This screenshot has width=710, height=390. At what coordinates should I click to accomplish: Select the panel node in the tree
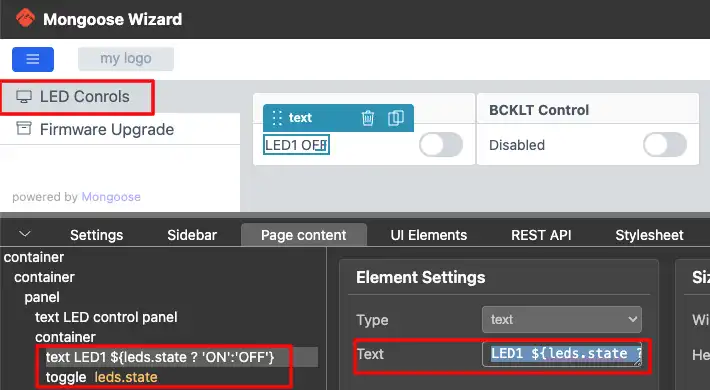(x=42, y=297)
